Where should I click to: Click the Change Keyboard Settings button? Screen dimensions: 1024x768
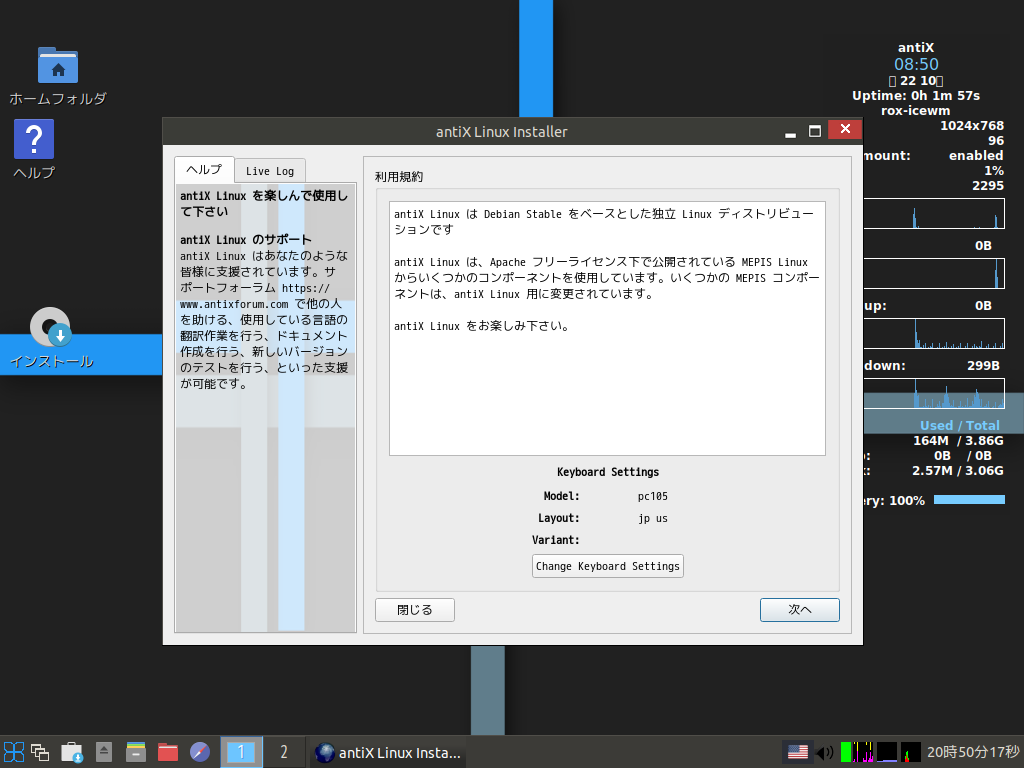coord(608,566)
